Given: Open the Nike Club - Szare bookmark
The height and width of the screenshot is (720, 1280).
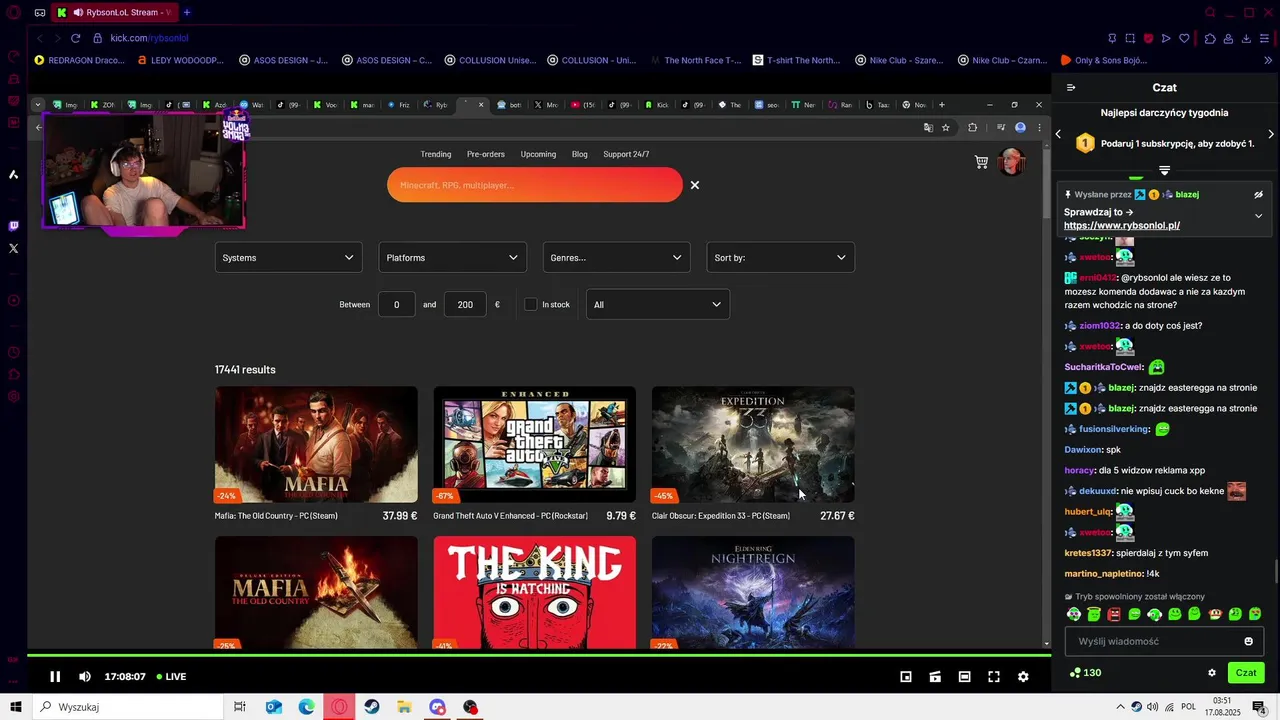Looking at the screenshot, I should click(900, 60).
